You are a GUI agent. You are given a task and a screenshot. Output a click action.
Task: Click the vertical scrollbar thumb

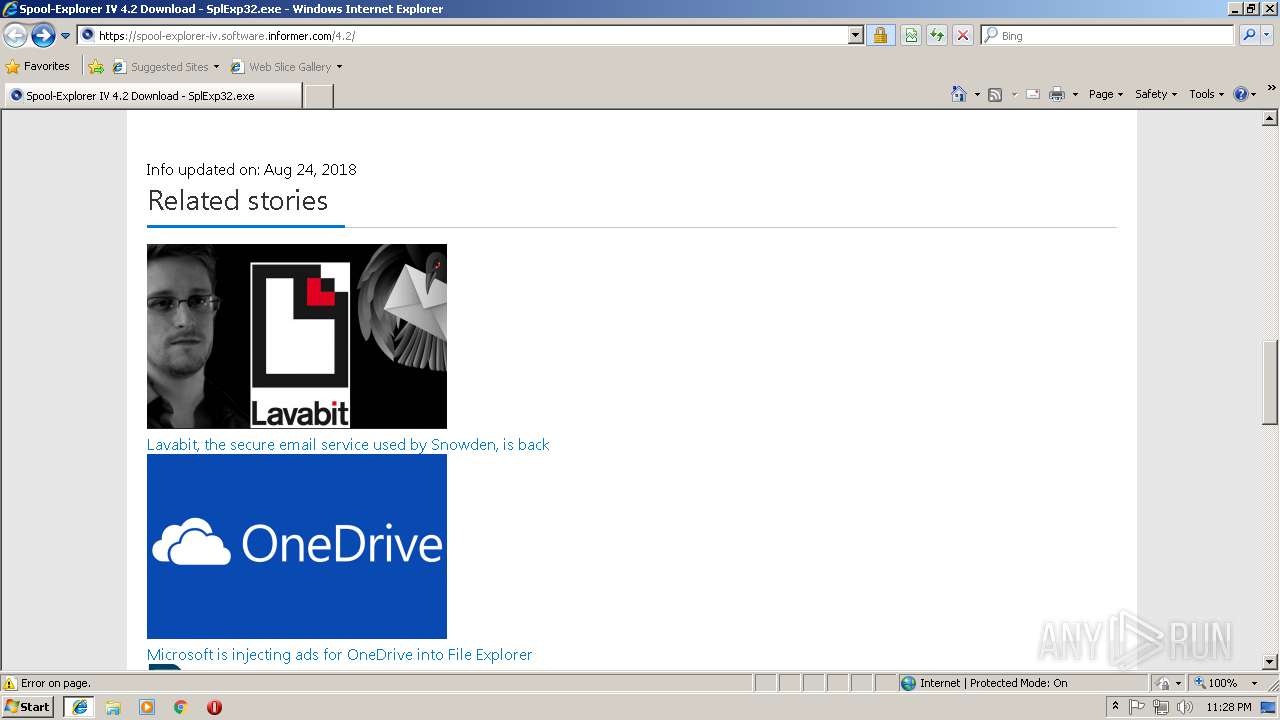click(1271, 382)
